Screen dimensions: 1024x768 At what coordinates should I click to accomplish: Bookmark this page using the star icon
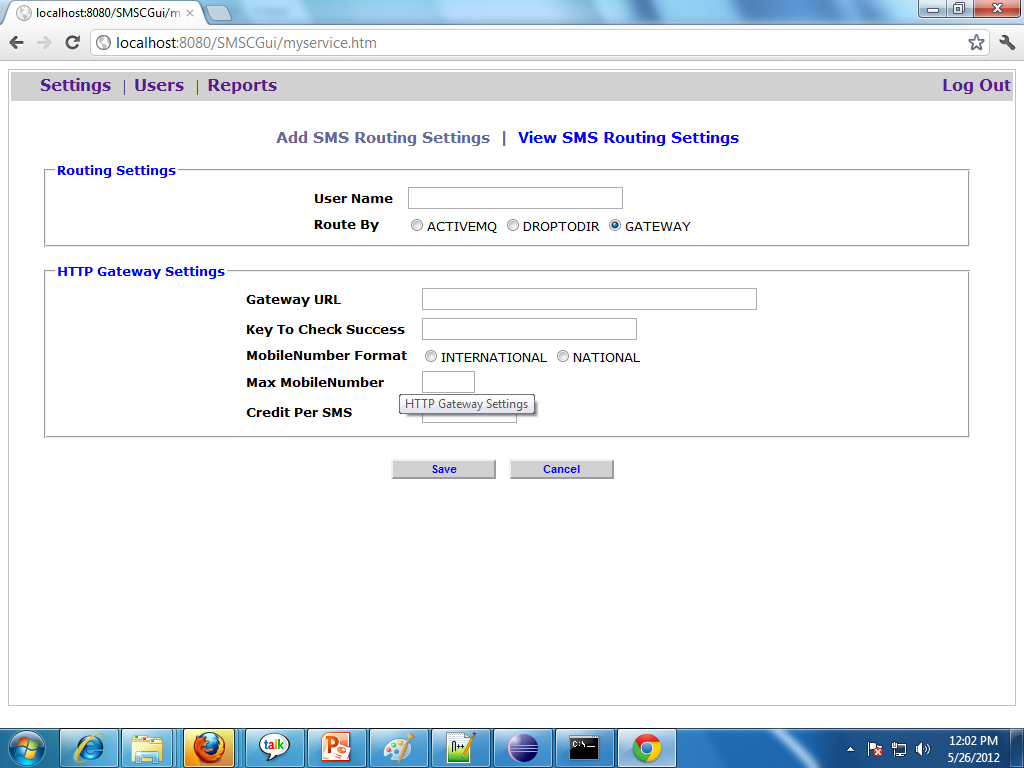click(x=976, y=43)
